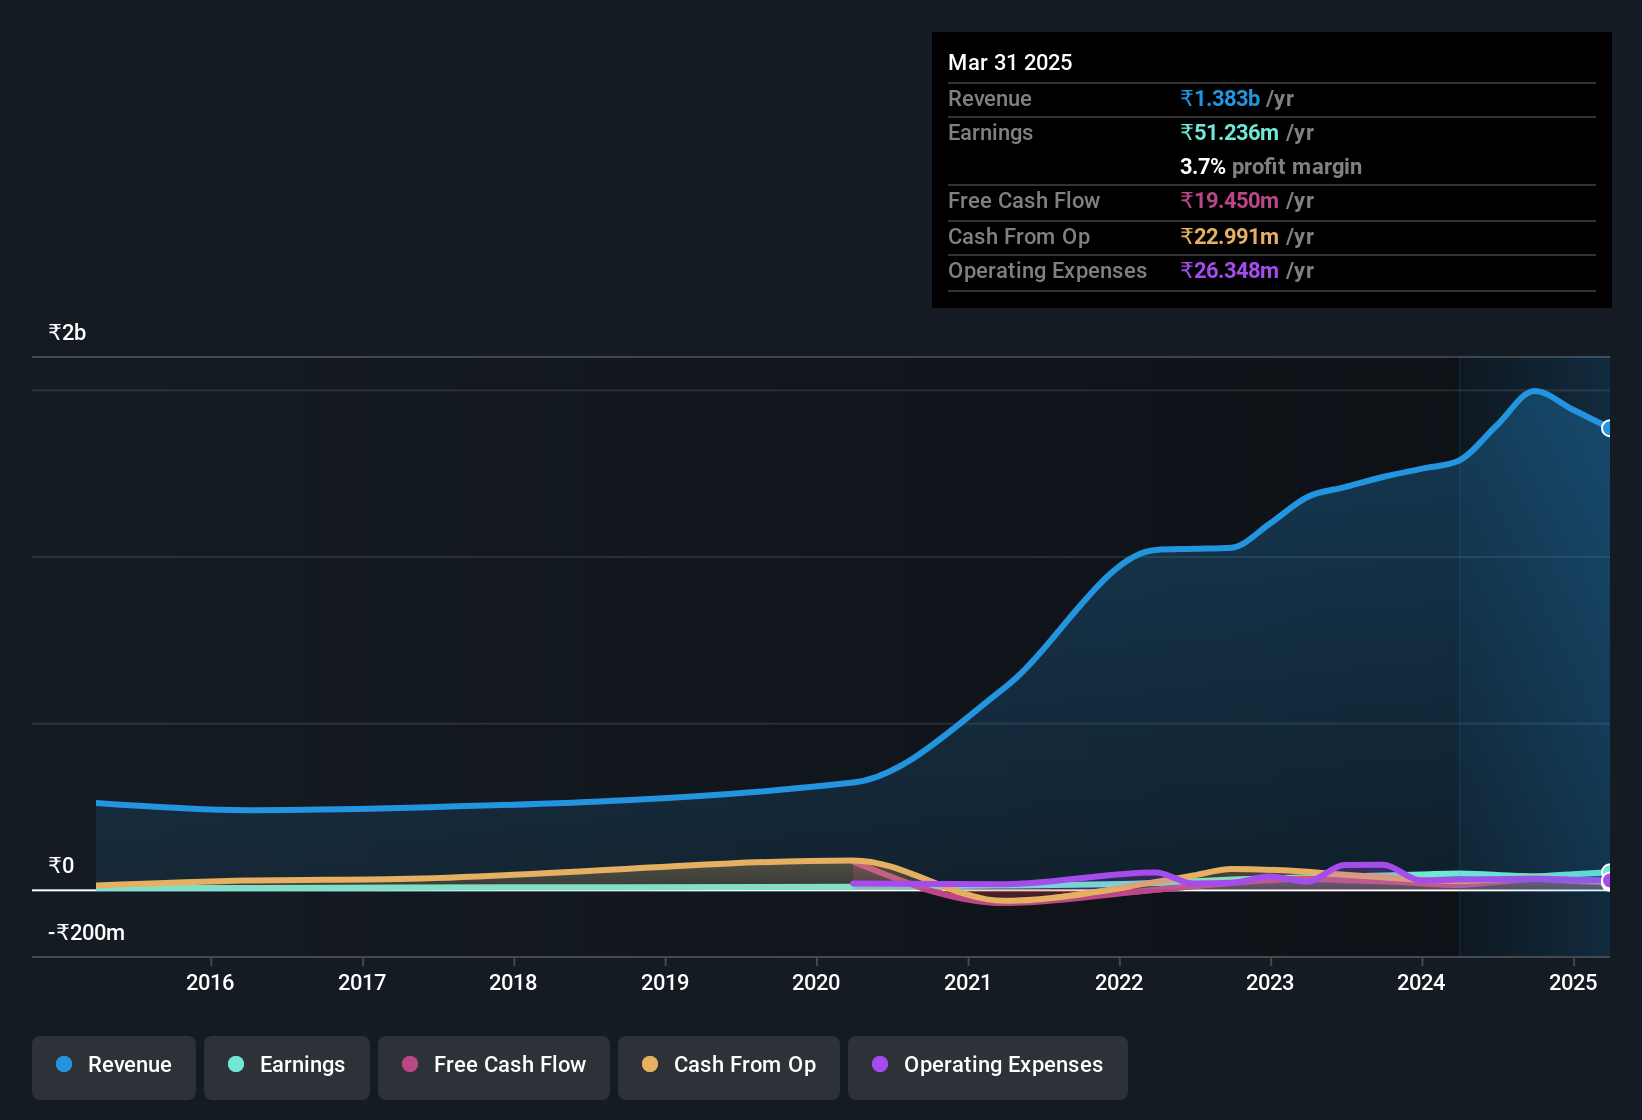Click the pink Free Cash Flow legend dot
The width and height of the screenshot is (1642, 1120).
pyautogui.click(x=410, y=1065)
